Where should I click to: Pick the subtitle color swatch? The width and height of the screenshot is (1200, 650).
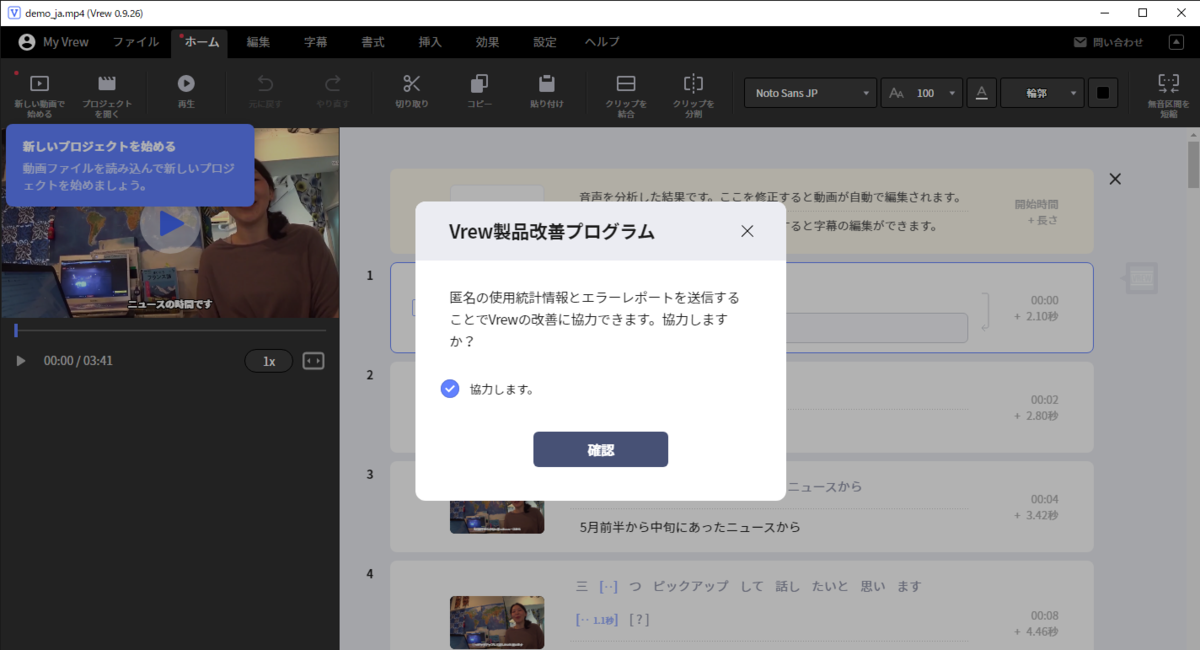coord(1104,92)
